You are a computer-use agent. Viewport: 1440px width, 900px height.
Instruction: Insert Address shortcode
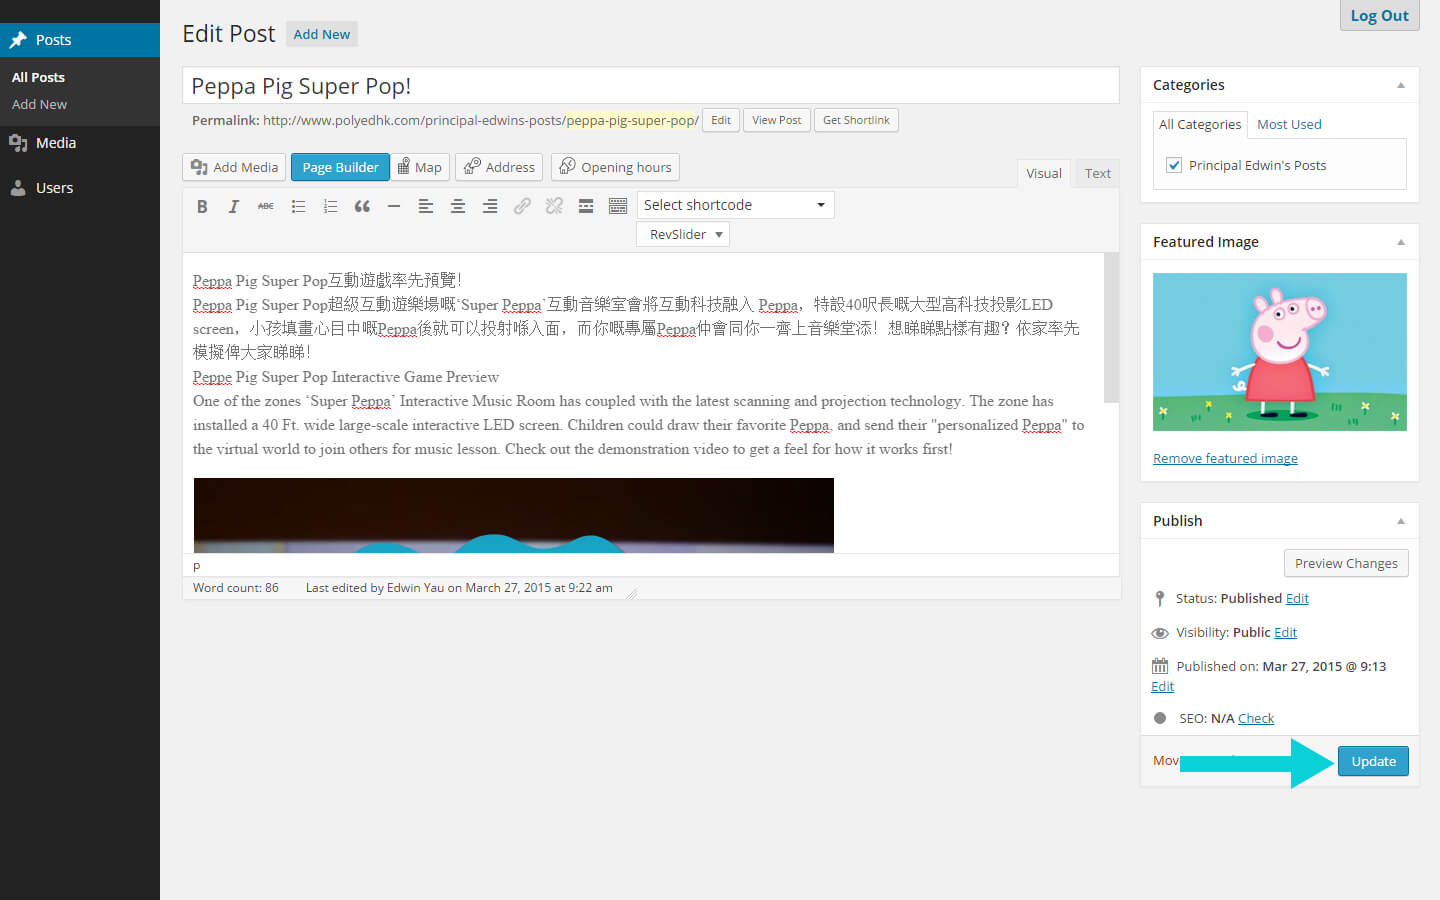point(499,167)
